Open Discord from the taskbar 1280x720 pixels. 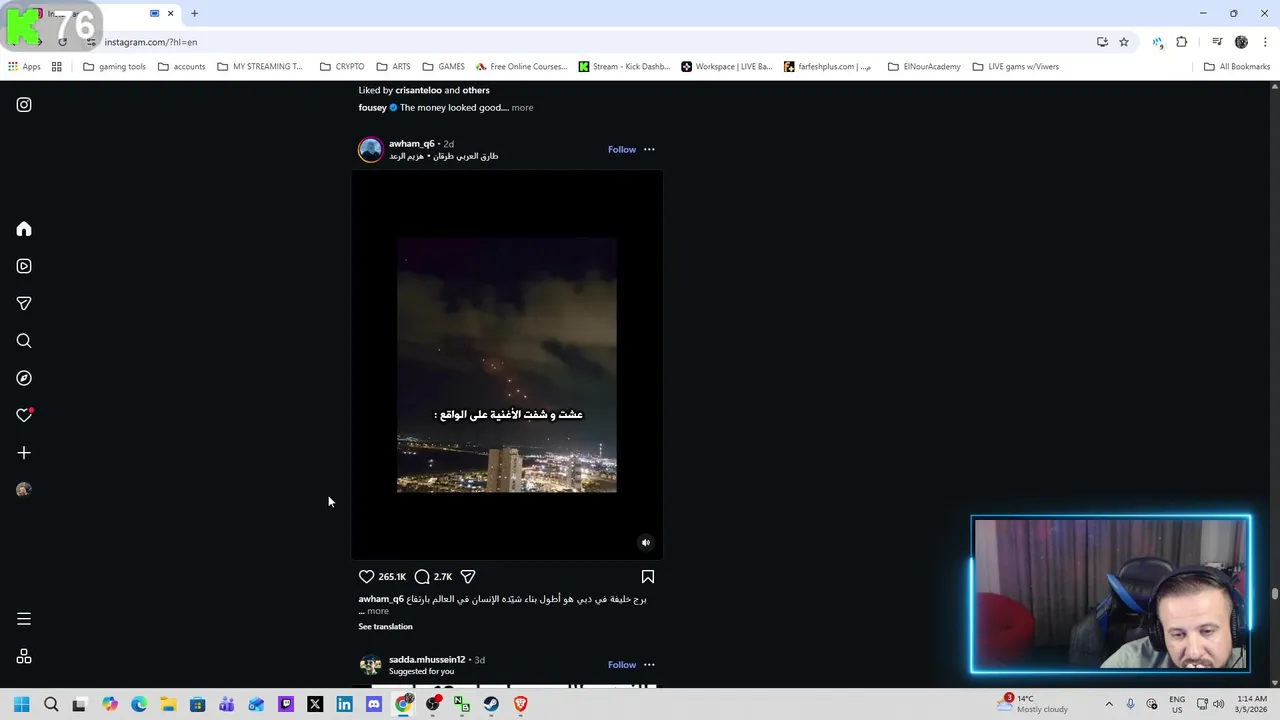(x=374, y=704)
